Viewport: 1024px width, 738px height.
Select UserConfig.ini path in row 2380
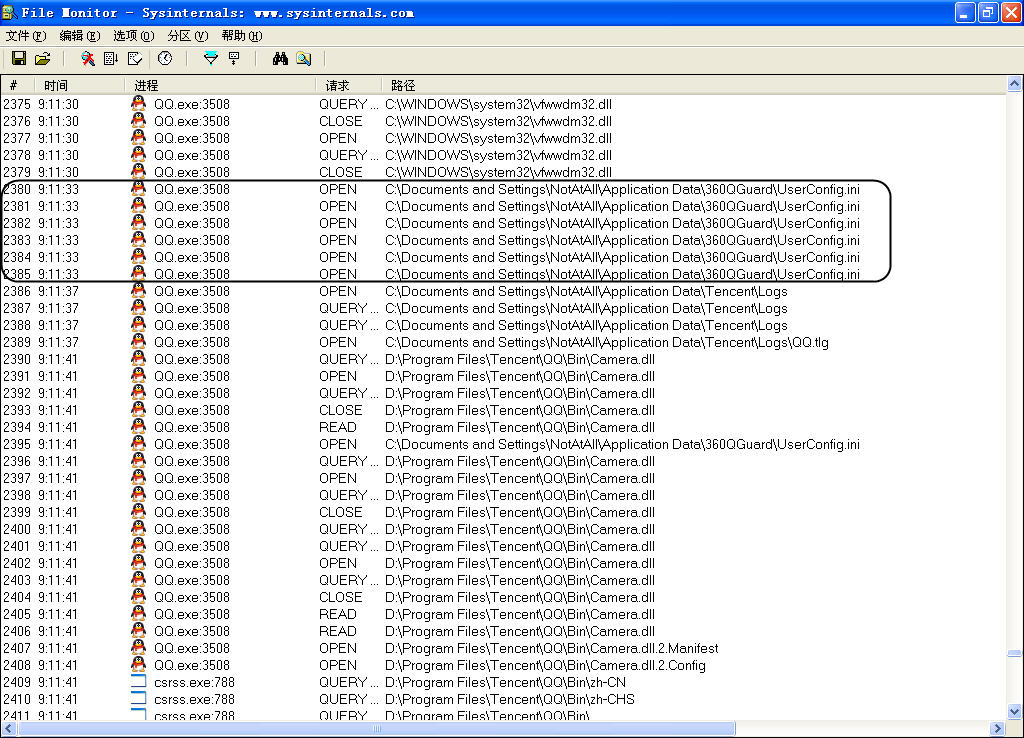pos(622,189)
